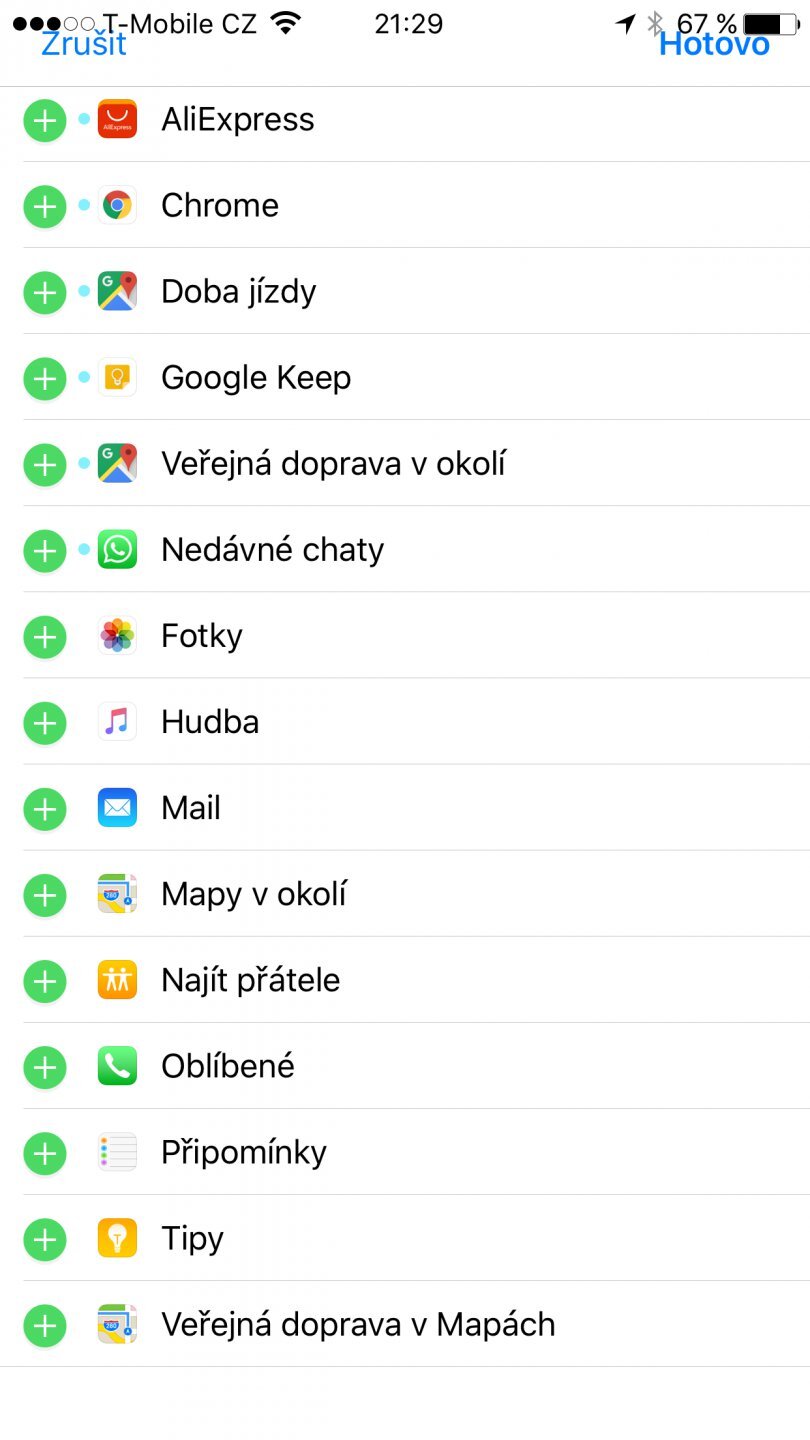This screenshot has height=1440, width=810.
Task: Add the Oblíbené widget with plus
Action: 45,1066
